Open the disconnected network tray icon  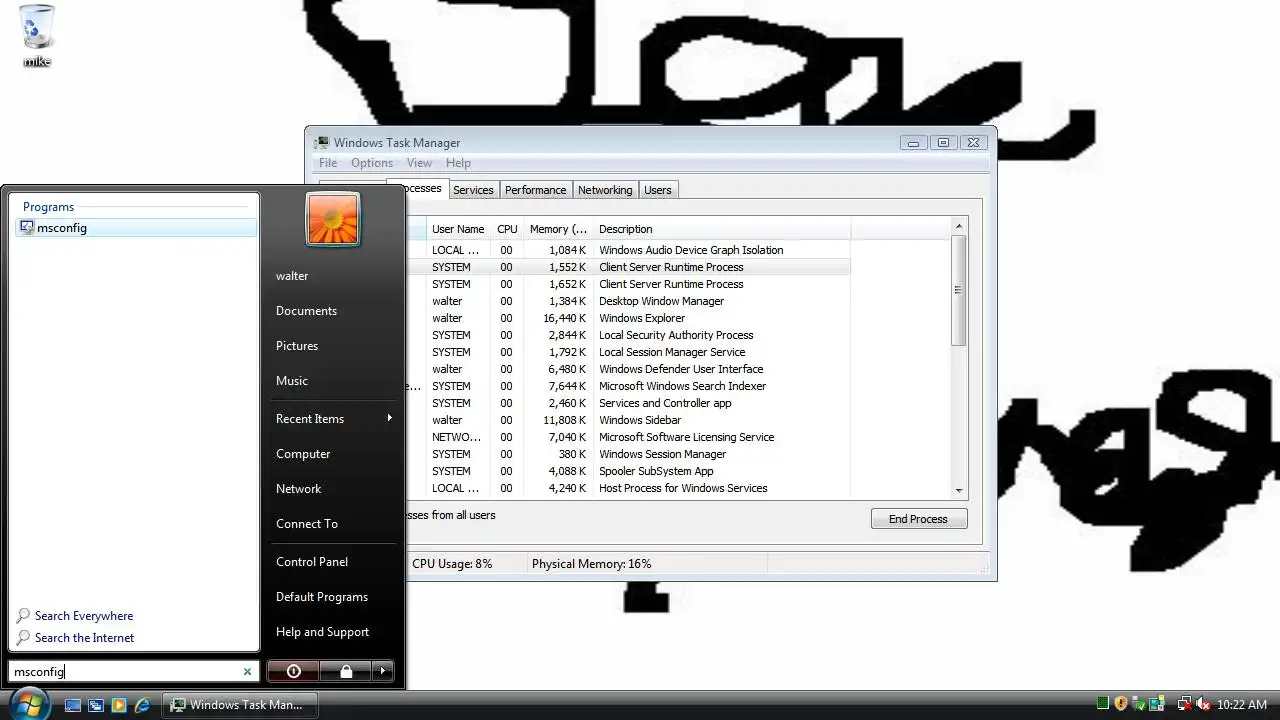pyautogui.click(x=1185, y=704)
